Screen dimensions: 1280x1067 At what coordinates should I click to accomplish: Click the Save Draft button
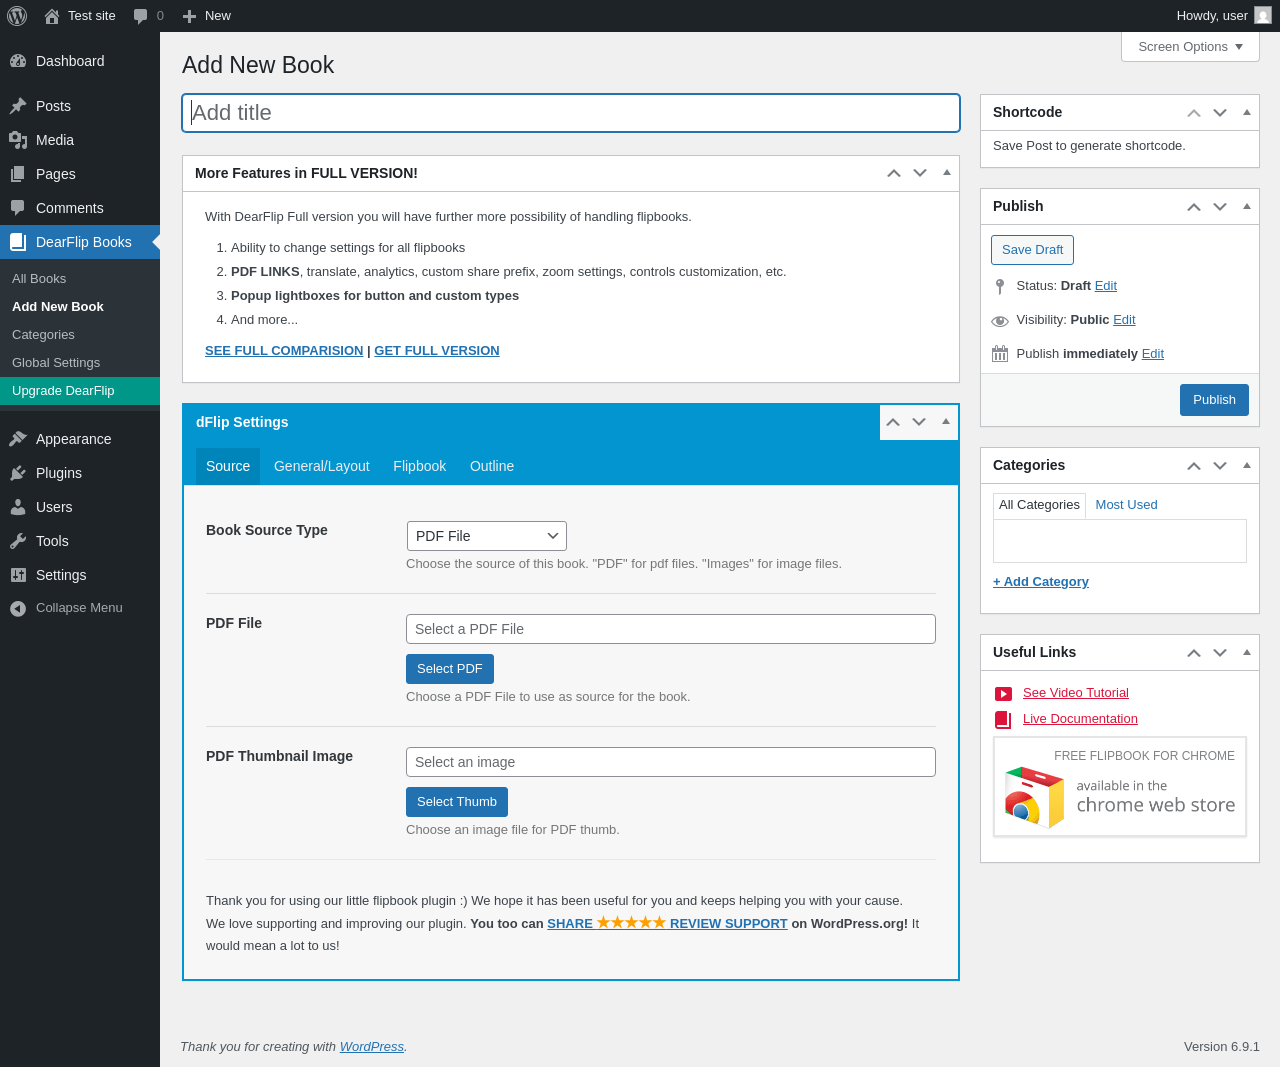(1033, 250)
